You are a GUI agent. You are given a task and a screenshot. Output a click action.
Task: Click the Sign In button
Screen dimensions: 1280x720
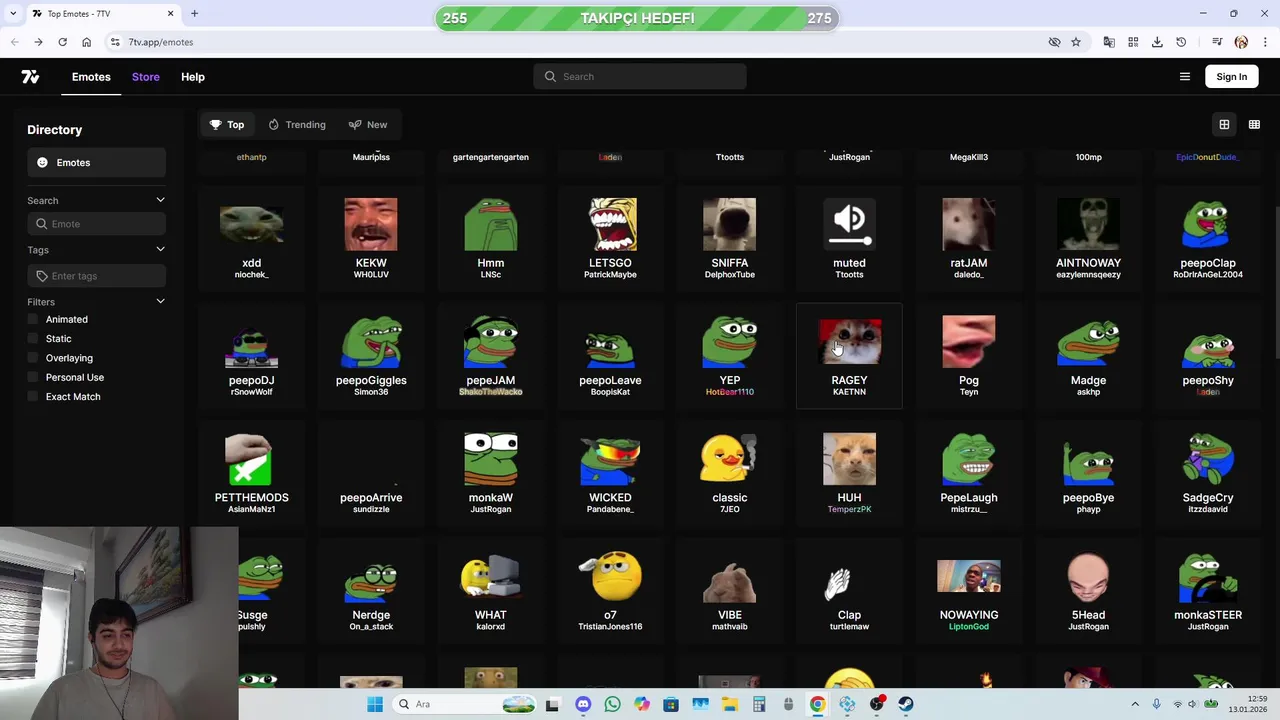1232,77
